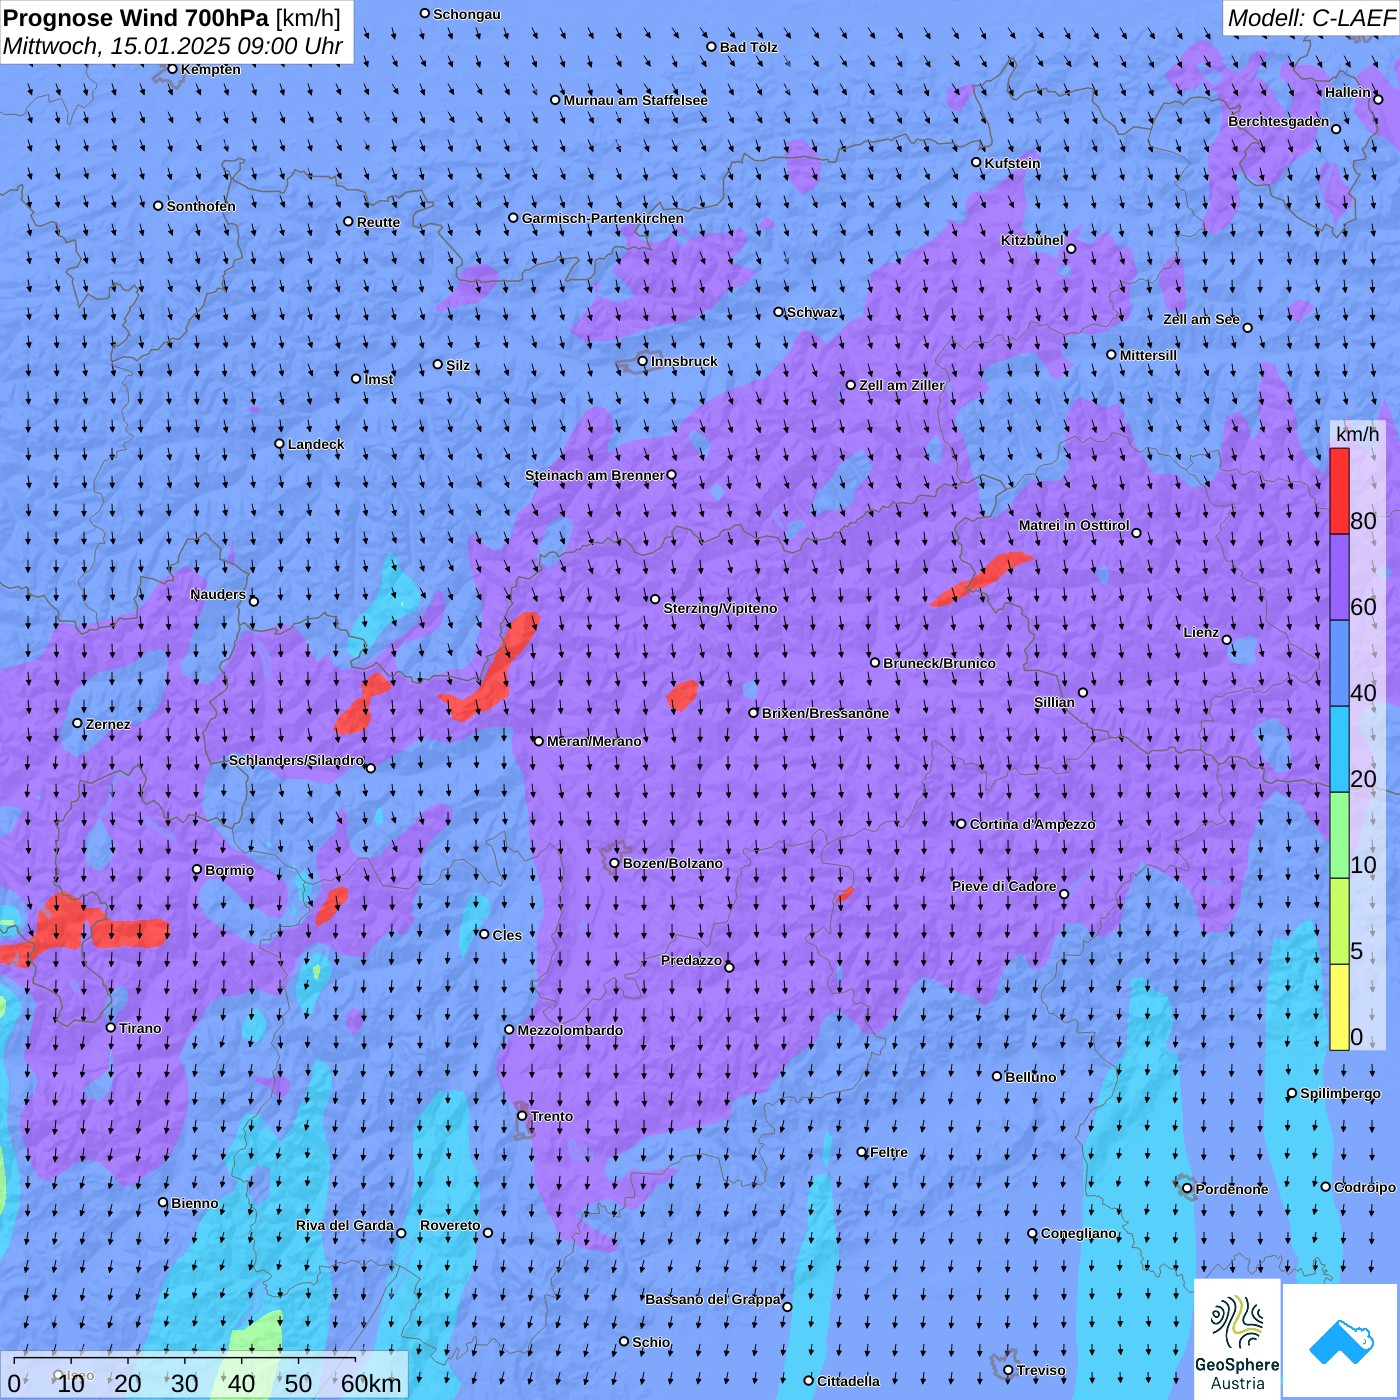Image resolution: width=1400 pixels, height=1400 pixels.
Task: Click the Pordenone label
Action: [1232, 1189]
